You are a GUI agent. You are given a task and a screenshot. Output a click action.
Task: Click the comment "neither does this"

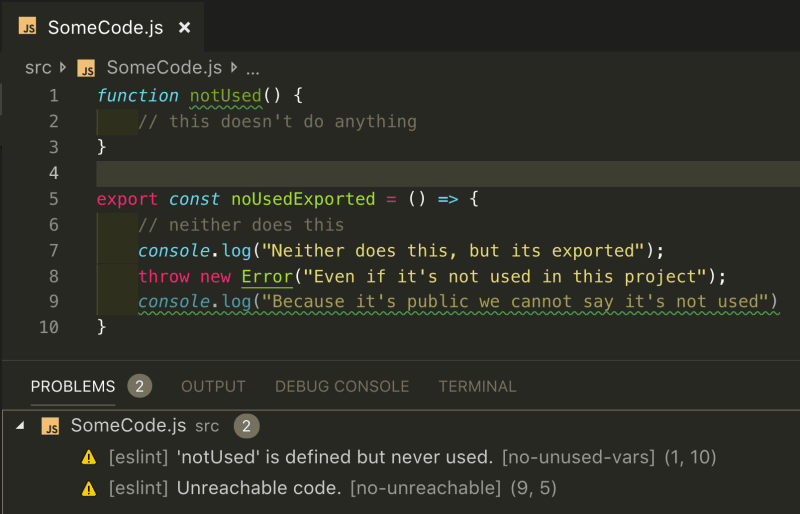(241, 225)
